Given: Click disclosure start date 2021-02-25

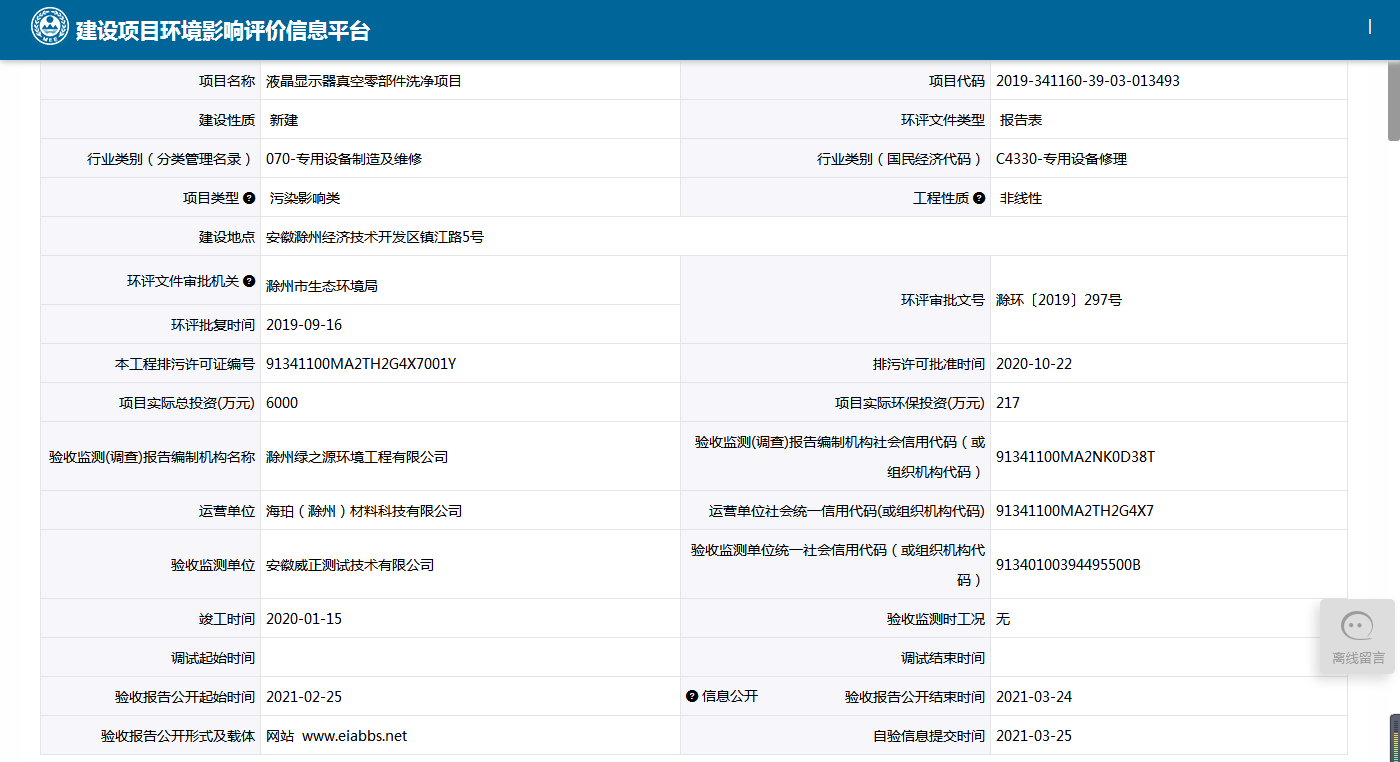Looking at the screenshot, I should coord(304,697).
